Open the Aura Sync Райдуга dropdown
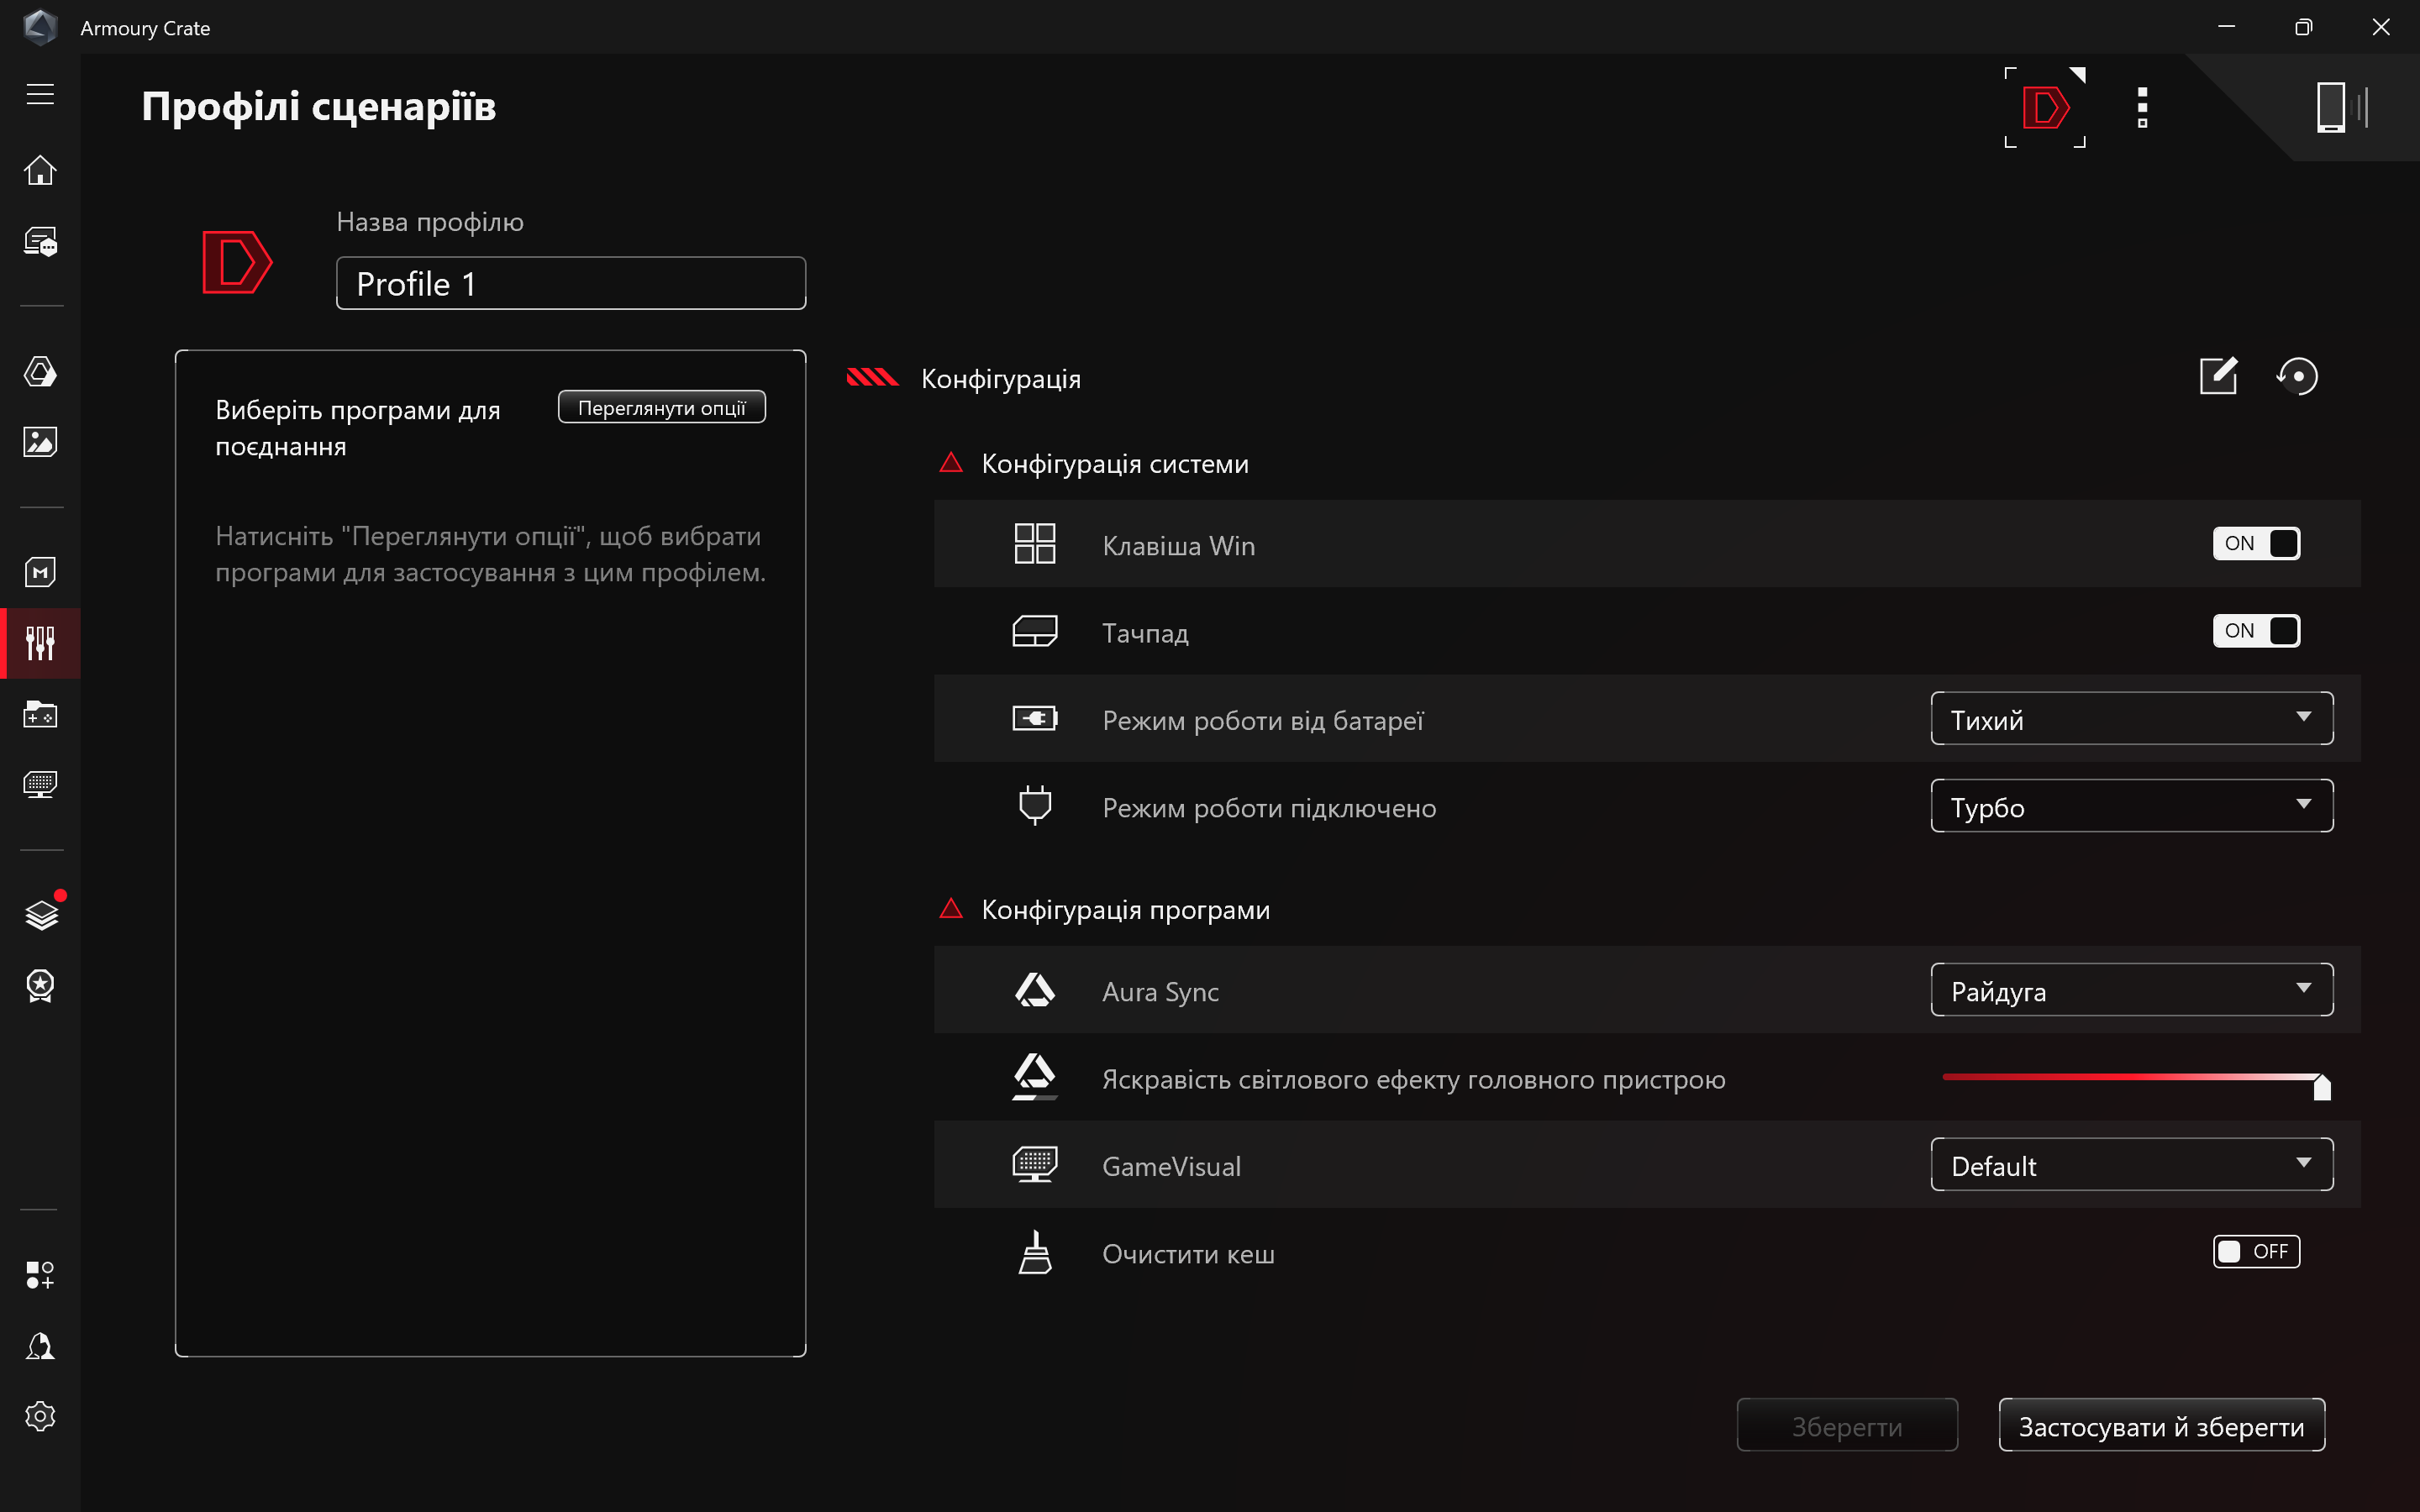This screenshot has height=1512, width=2420. click(x=2131, y=989)
